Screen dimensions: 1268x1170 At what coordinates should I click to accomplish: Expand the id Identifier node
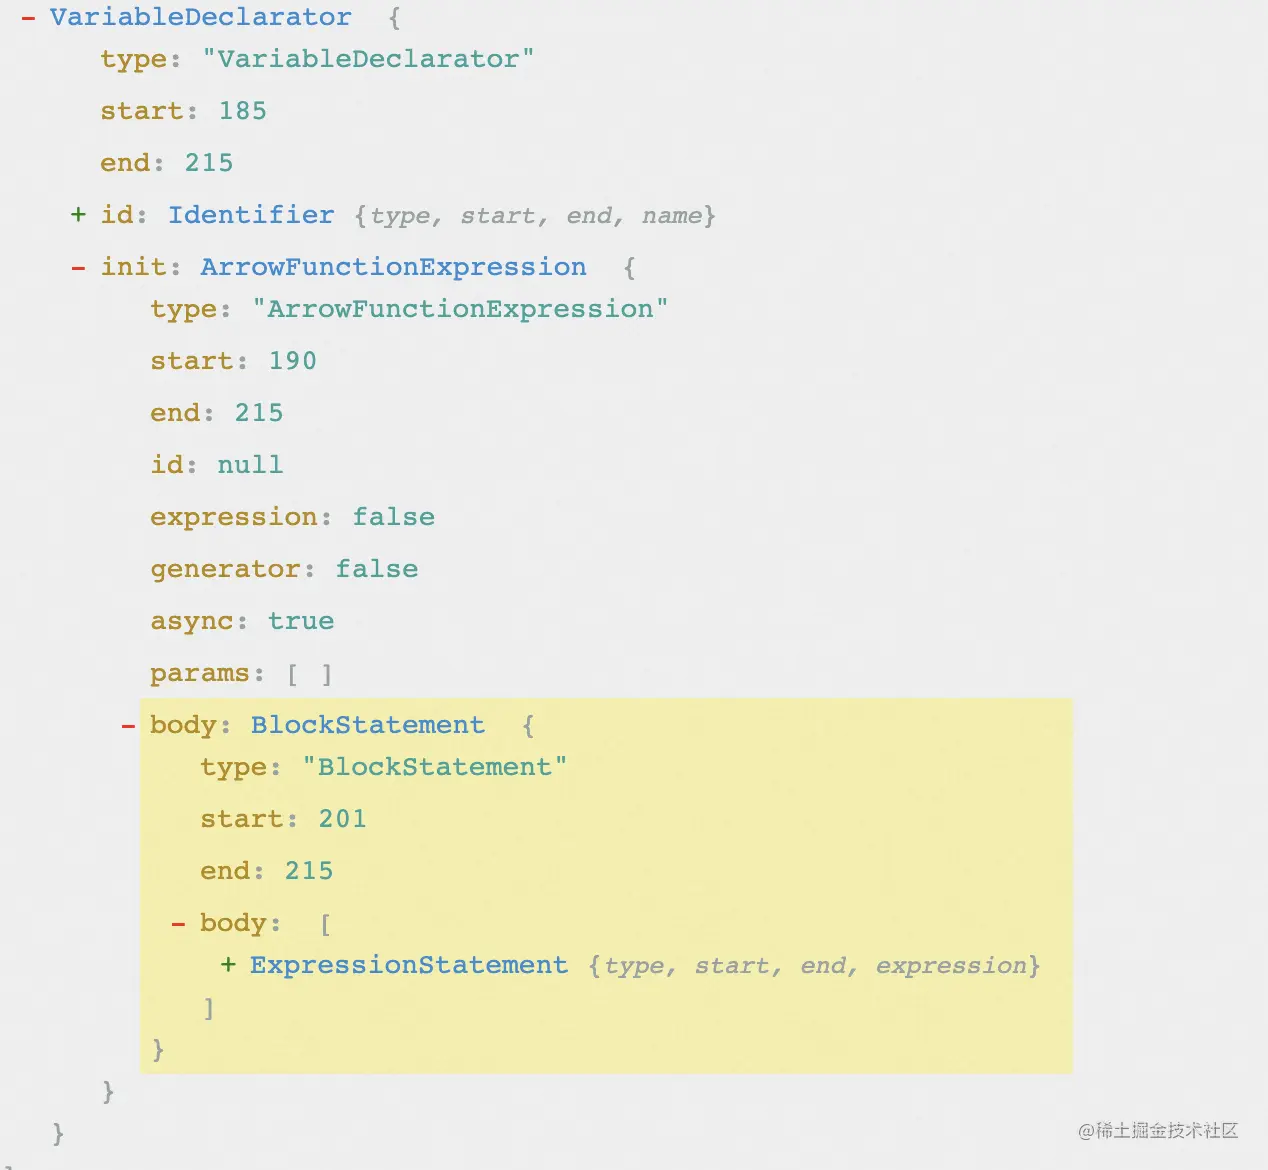pyautogui.click(x=78, y=215)
